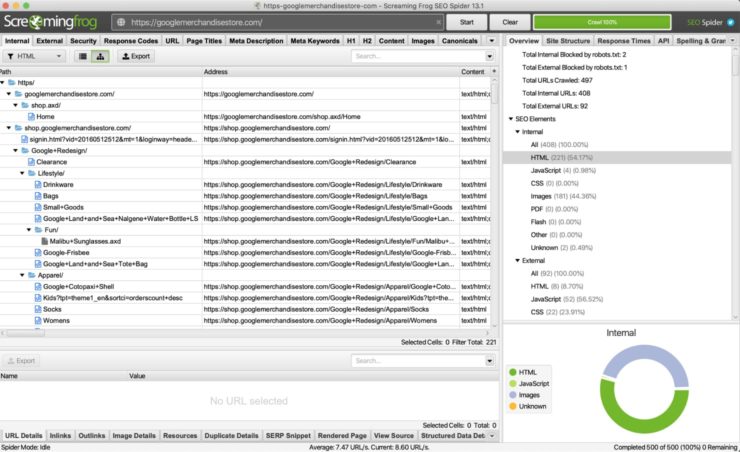Open the Page Titles tab
Screen dimensions: 740x452
204,41
